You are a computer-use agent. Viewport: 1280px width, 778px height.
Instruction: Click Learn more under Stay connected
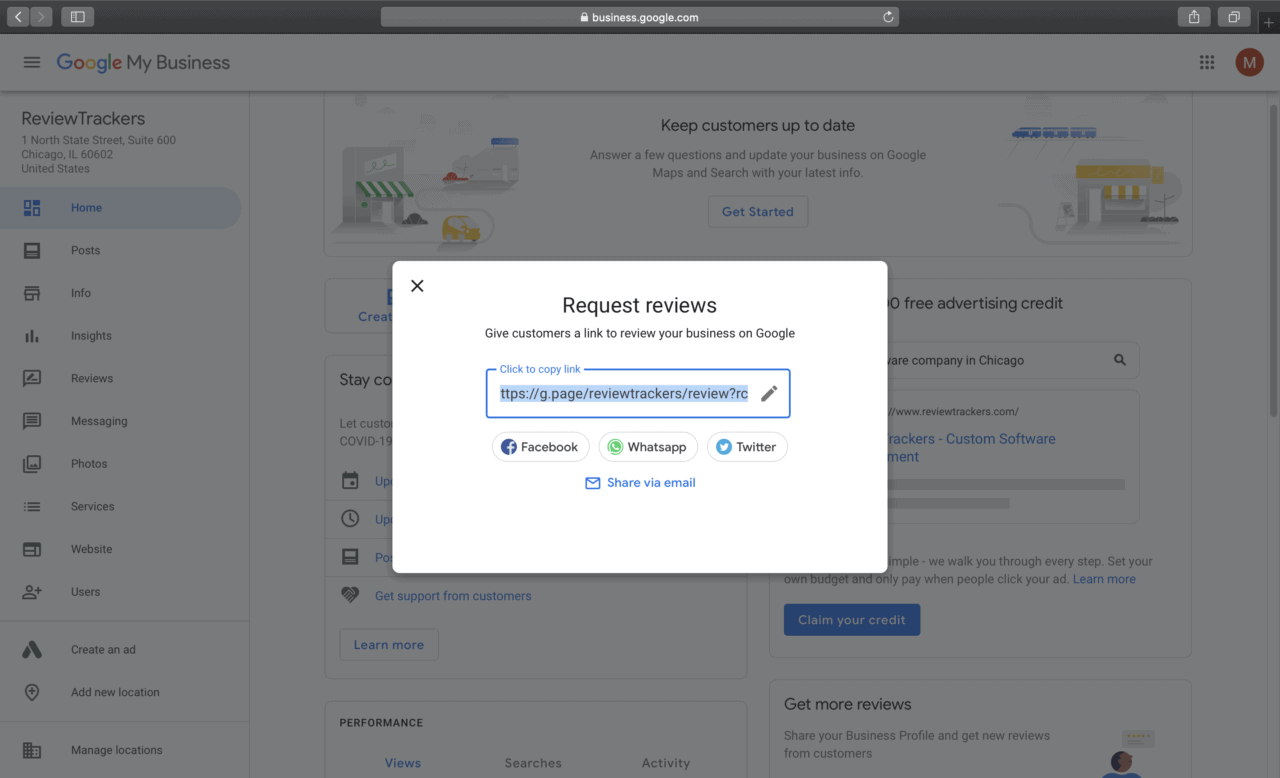coord(389,645)
